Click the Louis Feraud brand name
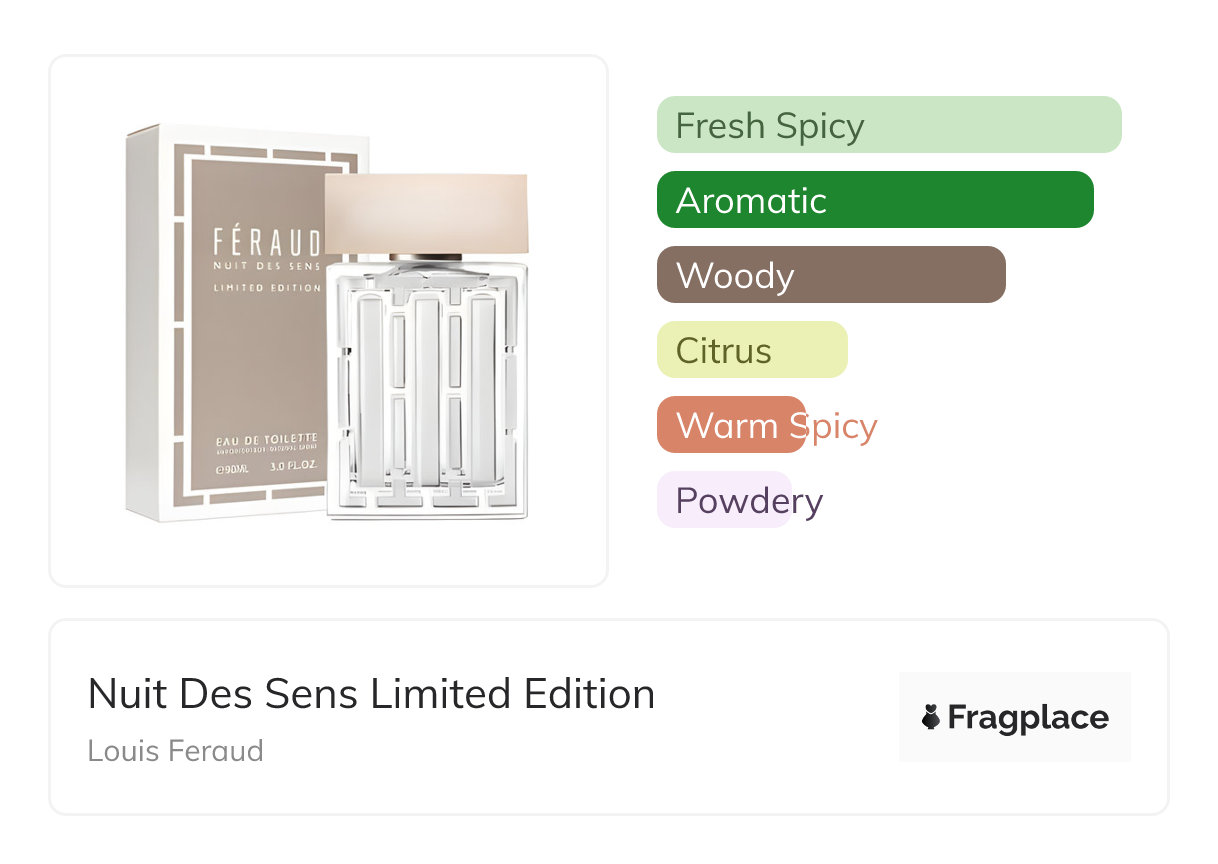 [175, 751]
